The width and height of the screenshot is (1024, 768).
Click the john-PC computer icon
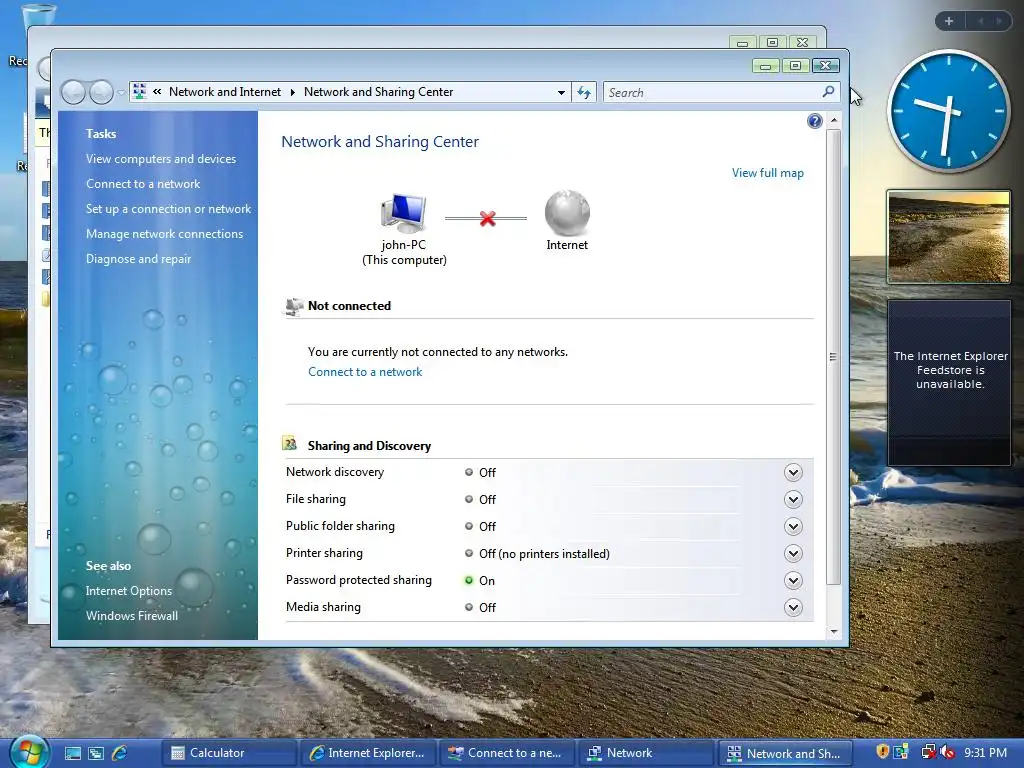point(403,213)
